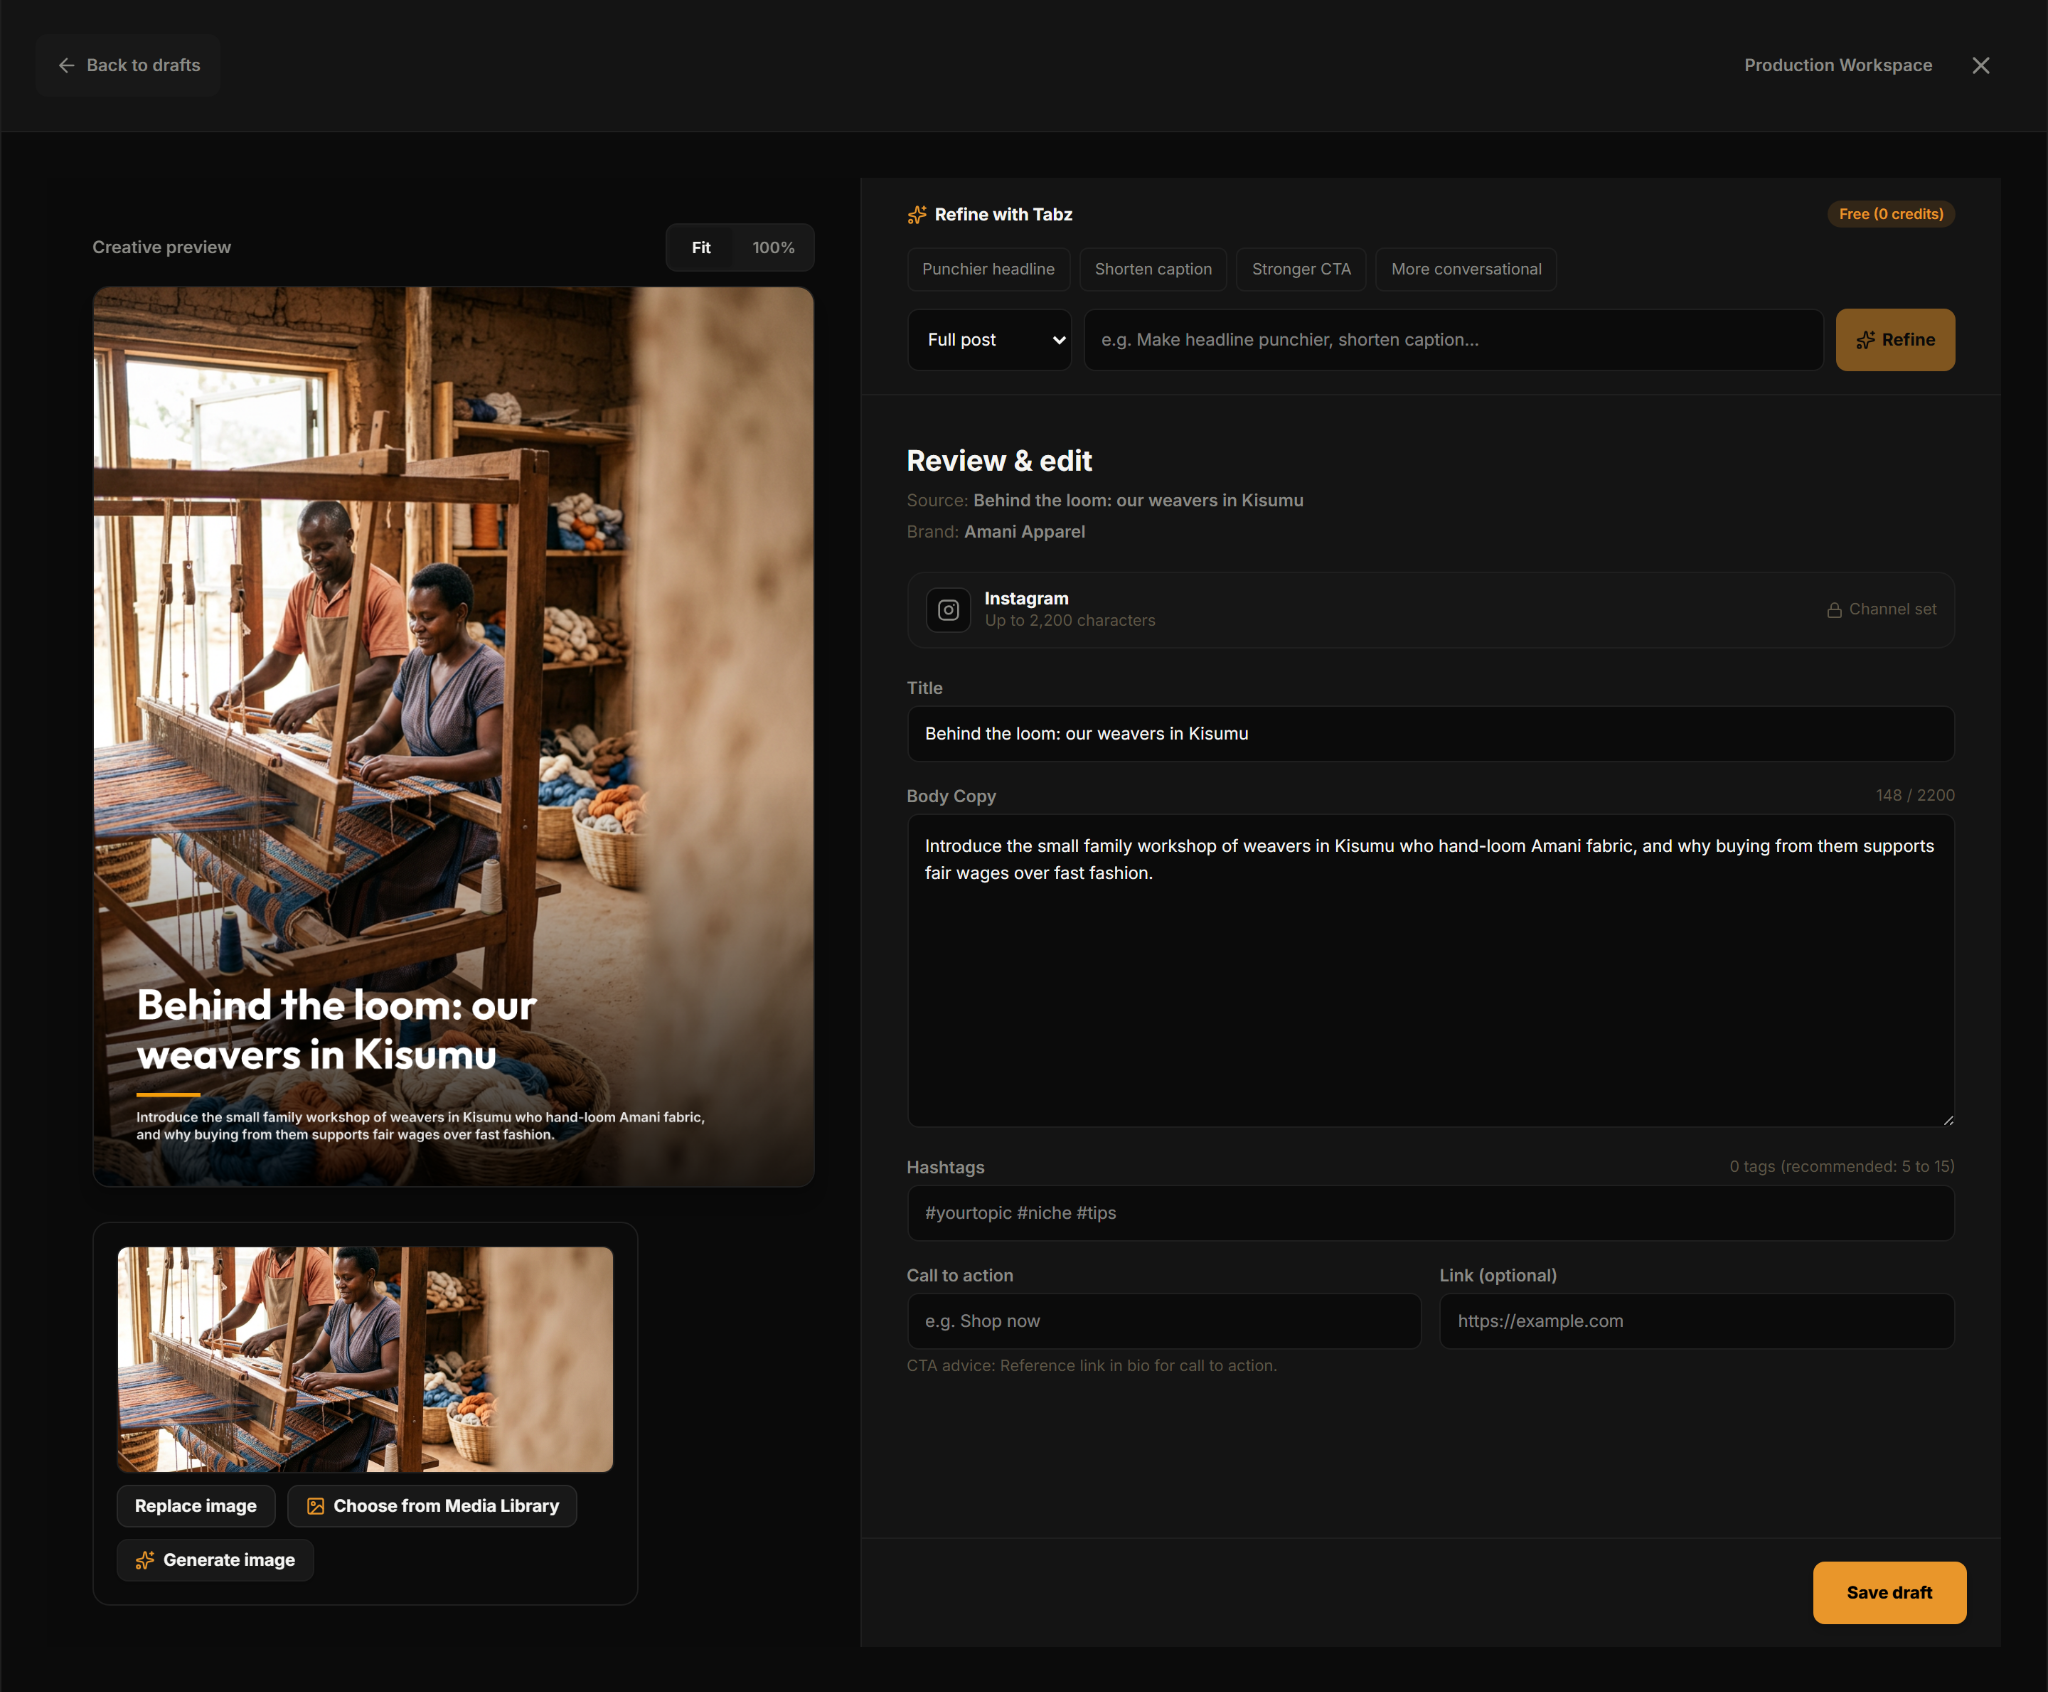This screenshot has height=1692, width=2048.
Task: Choose the Stronger CTA chip
Action: point(1301,269)
